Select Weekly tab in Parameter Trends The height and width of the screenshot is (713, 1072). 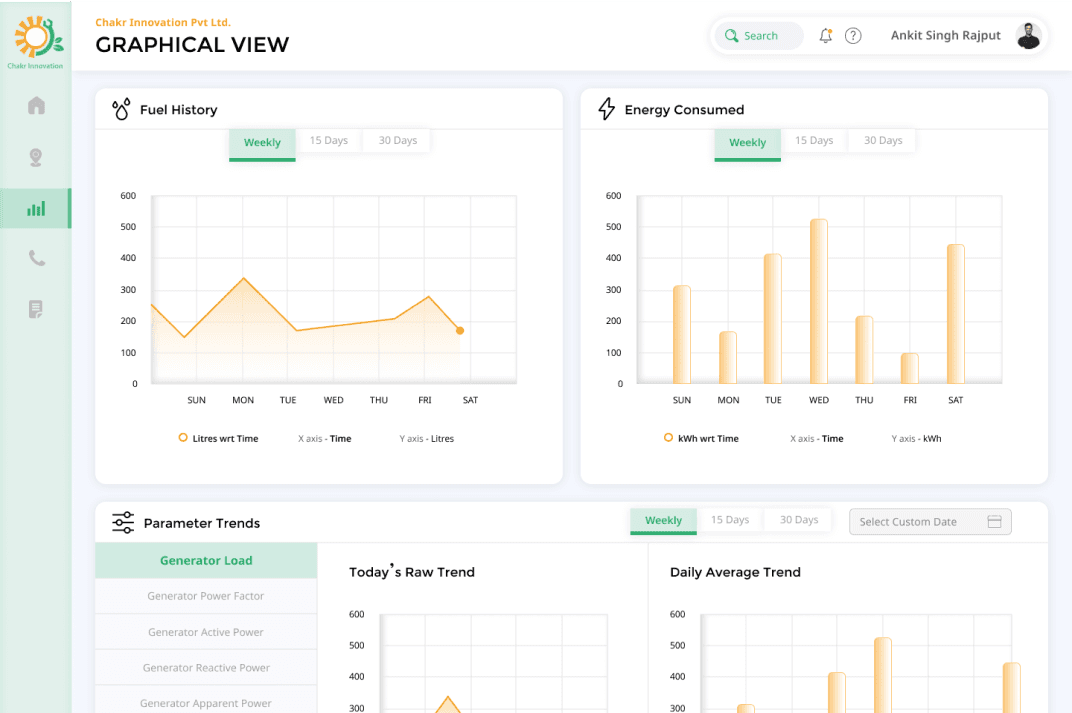tap(663, 521)
